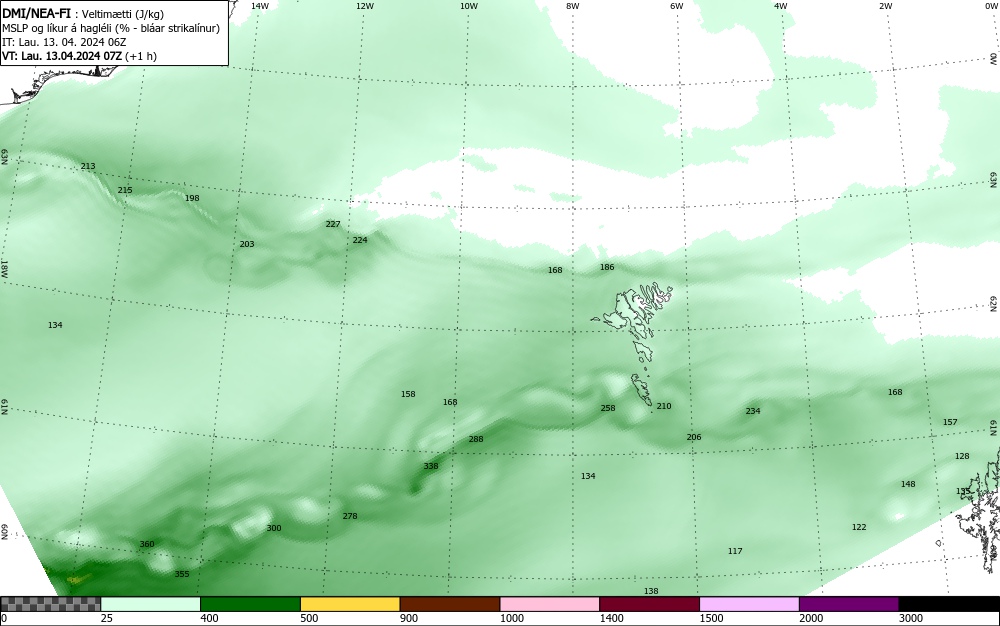
Task: Click the map value 360
Action: [x=147, y=544]
